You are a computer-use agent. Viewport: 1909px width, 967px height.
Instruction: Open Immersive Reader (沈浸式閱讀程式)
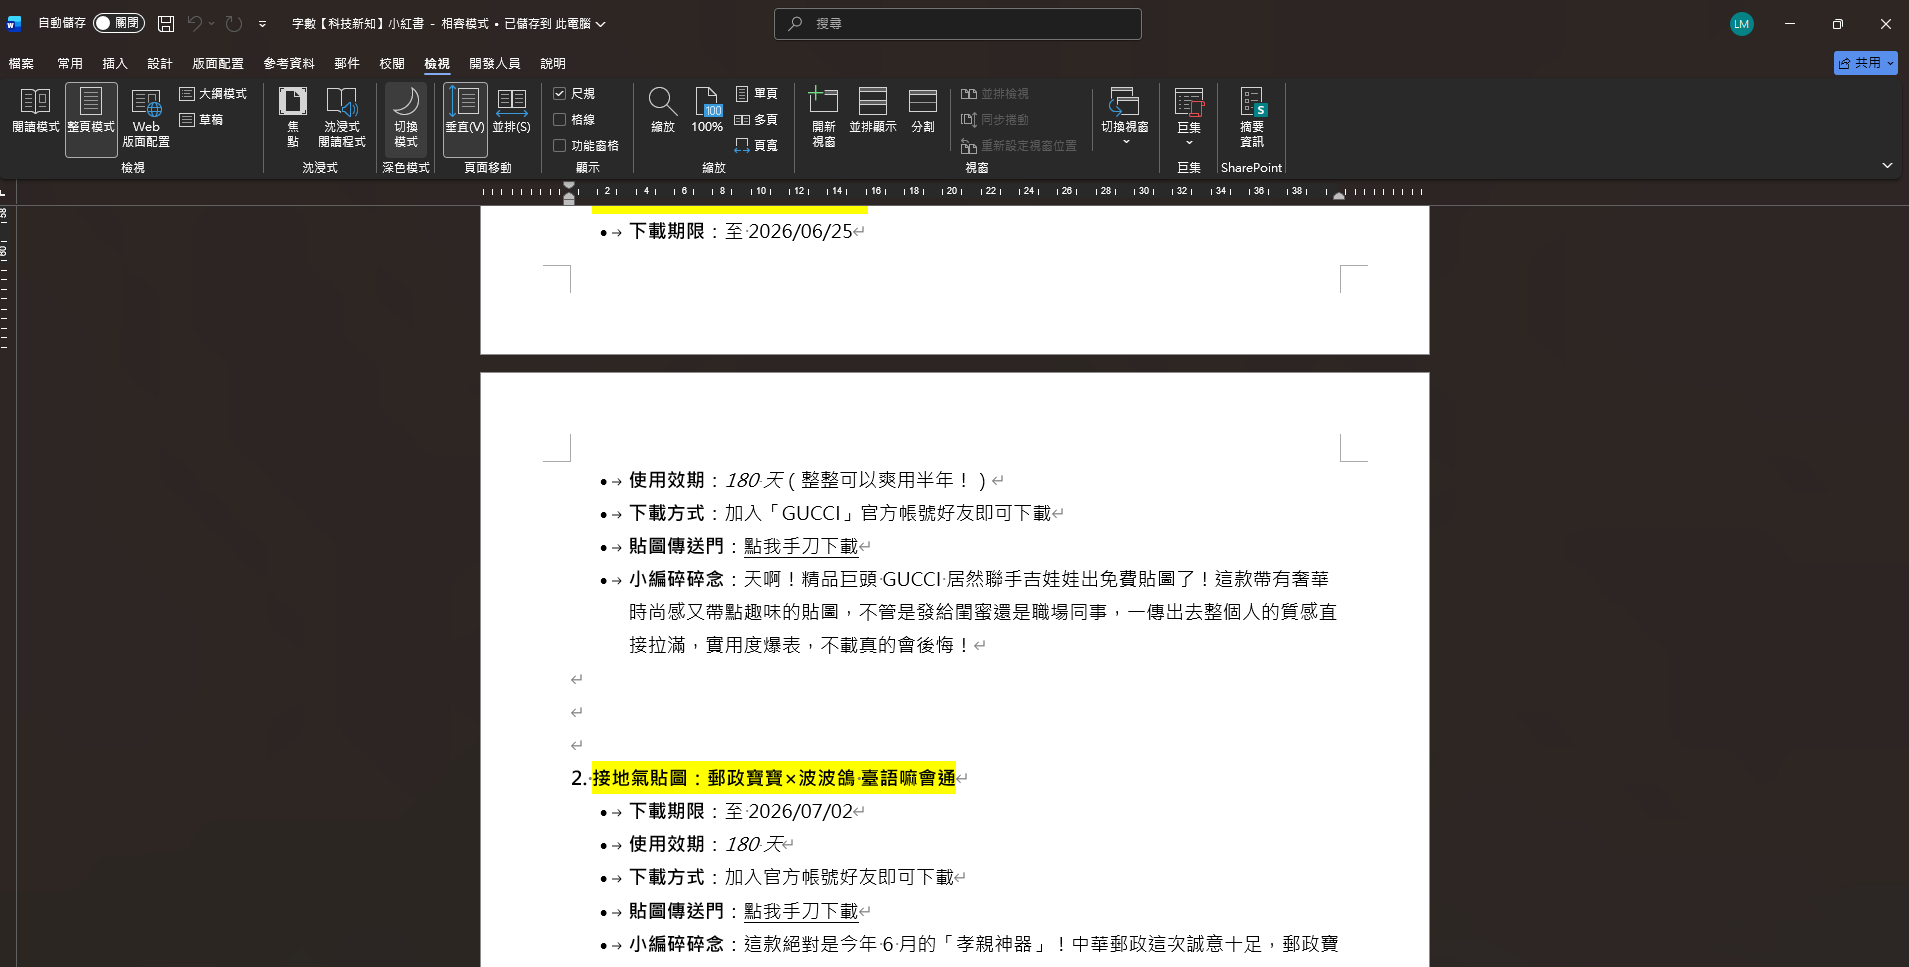(342, 118)
